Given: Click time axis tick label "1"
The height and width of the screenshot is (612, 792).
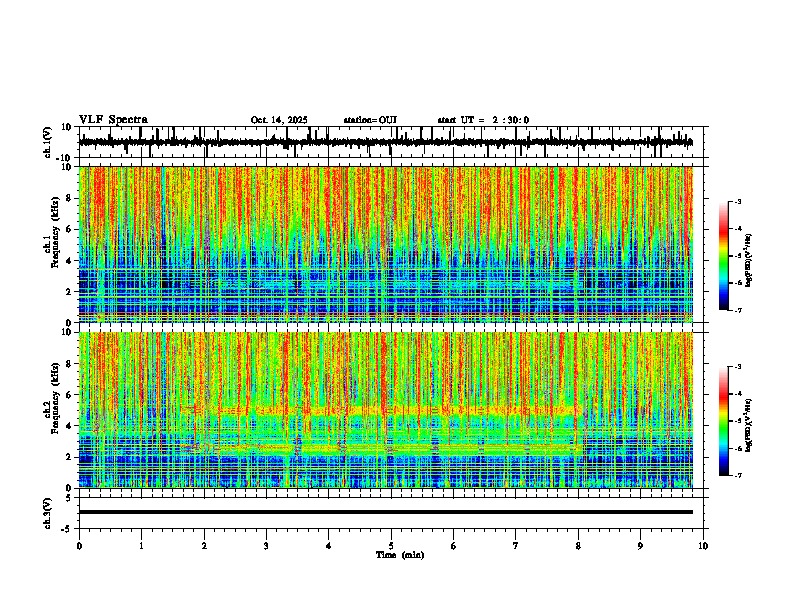Looking at the screenshot, I should 141,546.
